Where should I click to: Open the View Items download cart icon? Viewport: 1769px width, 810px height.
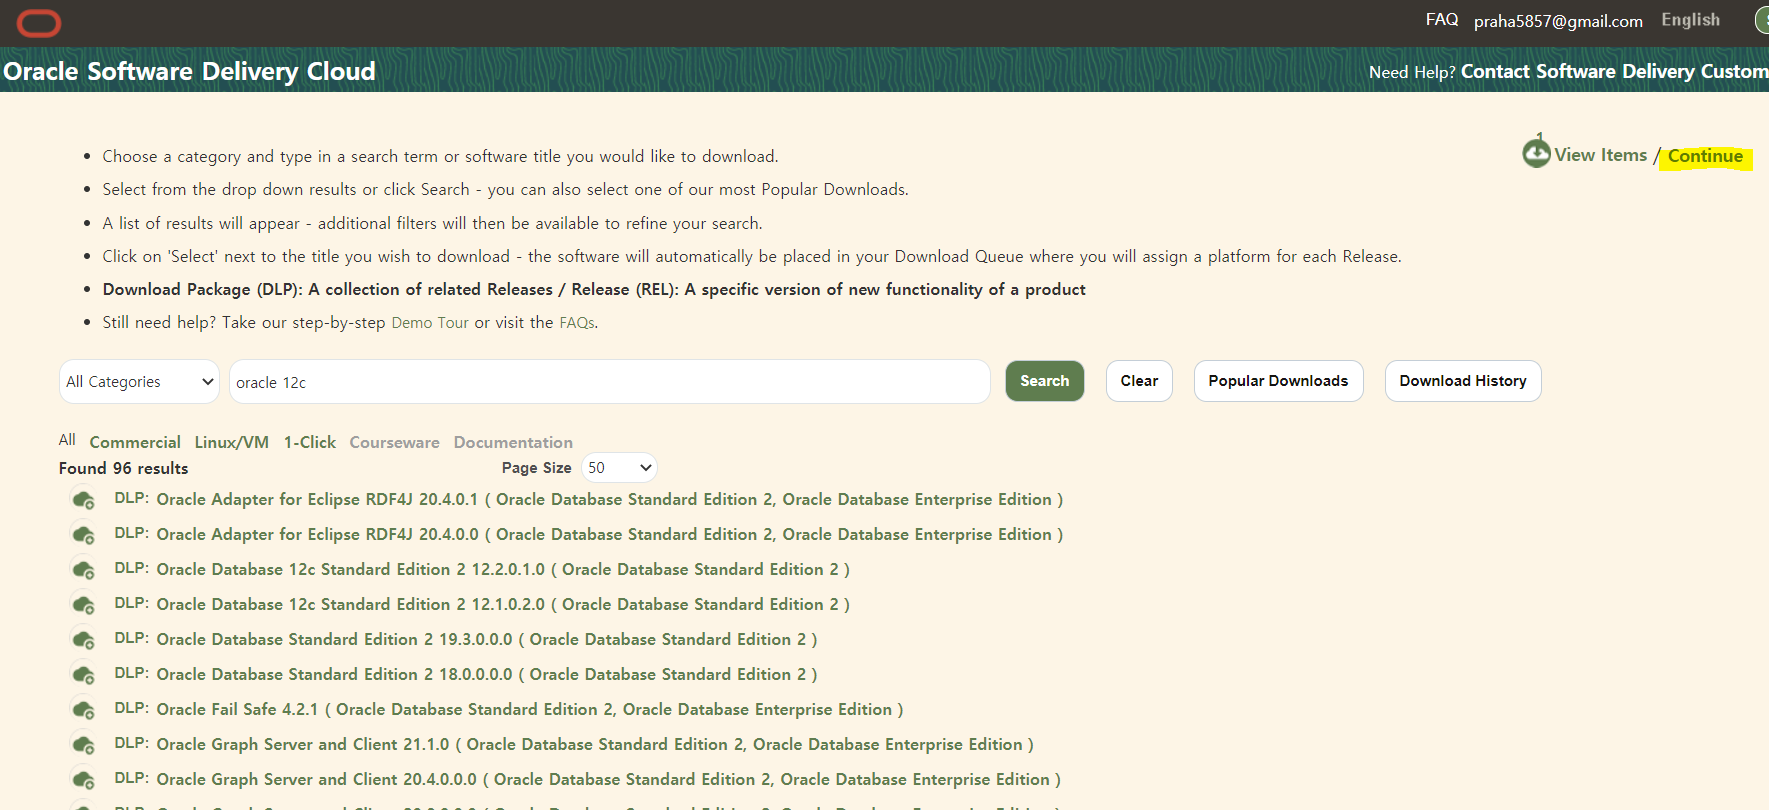(x=1536, y=152)
